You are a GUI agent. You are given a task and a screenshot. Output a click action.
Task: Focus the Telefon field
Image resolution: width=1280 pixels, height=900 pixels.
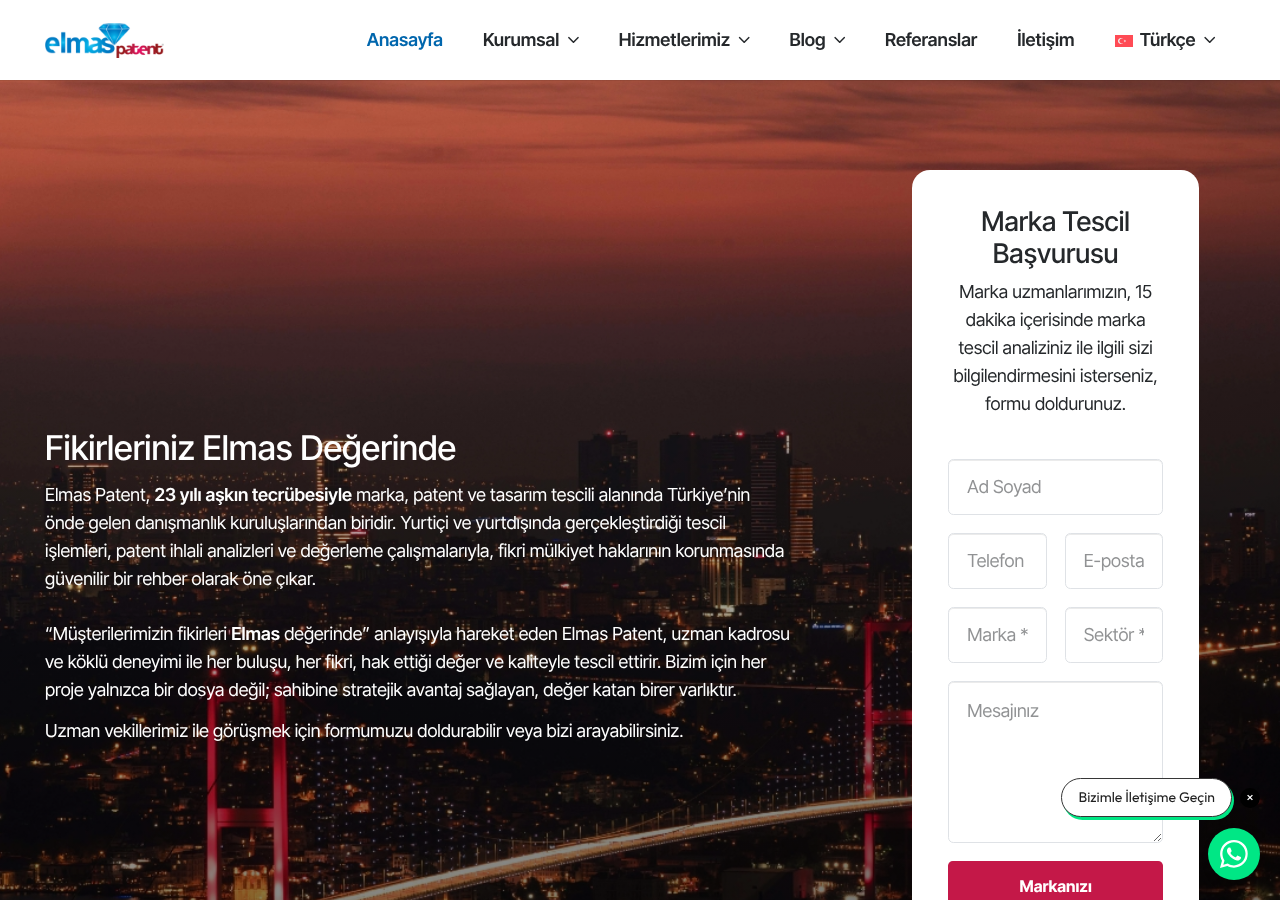click(997, 561)
